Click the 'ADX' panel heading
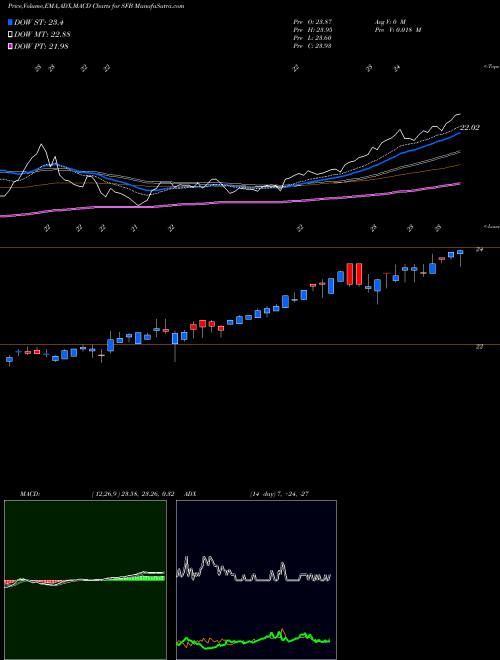Viewport: 500px width, 660px height. (190, 494)
